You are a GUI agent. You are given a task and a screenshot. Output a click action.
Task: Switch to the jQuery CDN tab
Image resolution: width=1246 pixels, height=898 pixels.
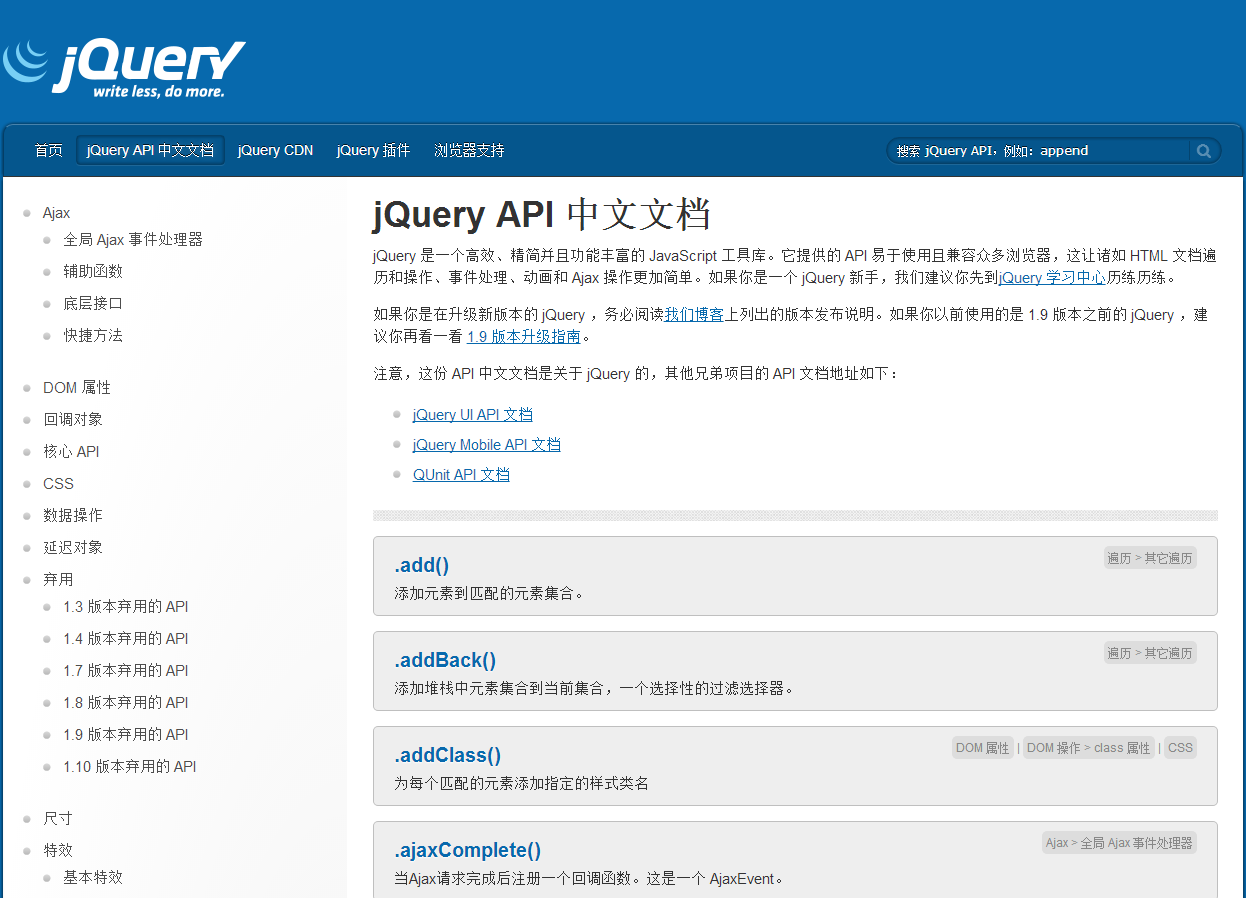[275, 150]
